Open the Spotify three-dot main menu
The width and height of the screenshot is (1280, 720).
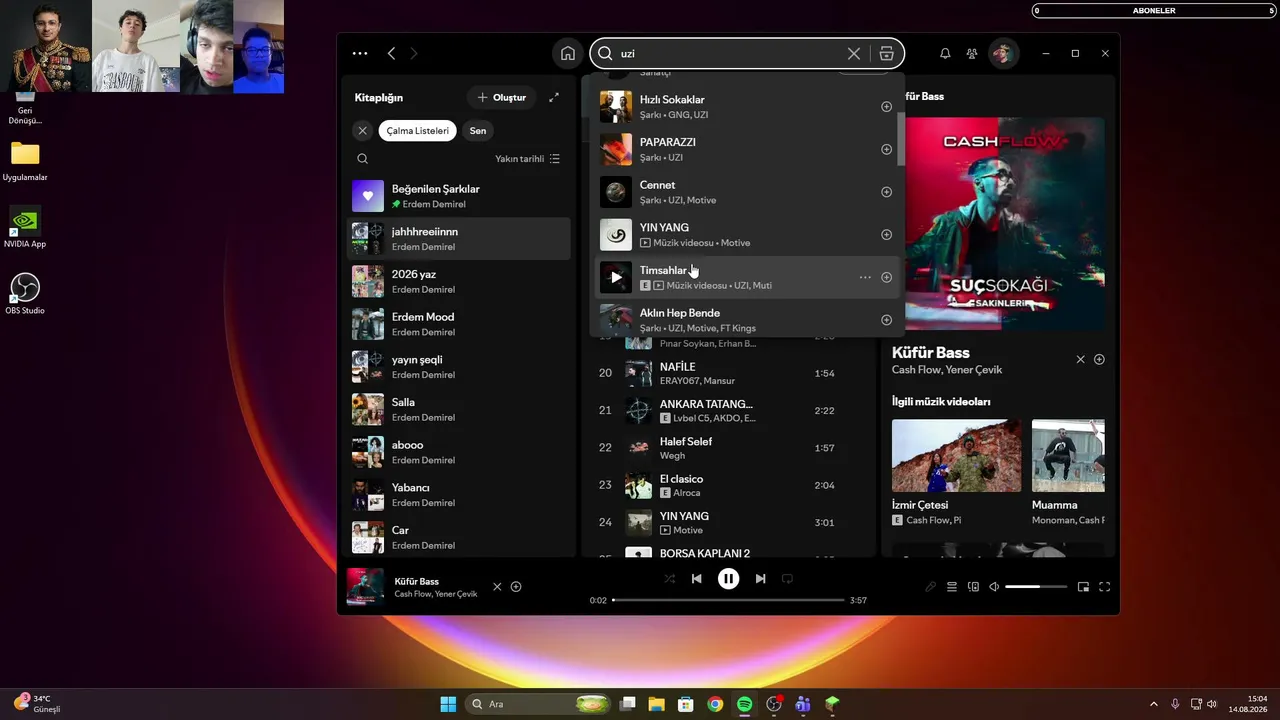coord(360,53)
